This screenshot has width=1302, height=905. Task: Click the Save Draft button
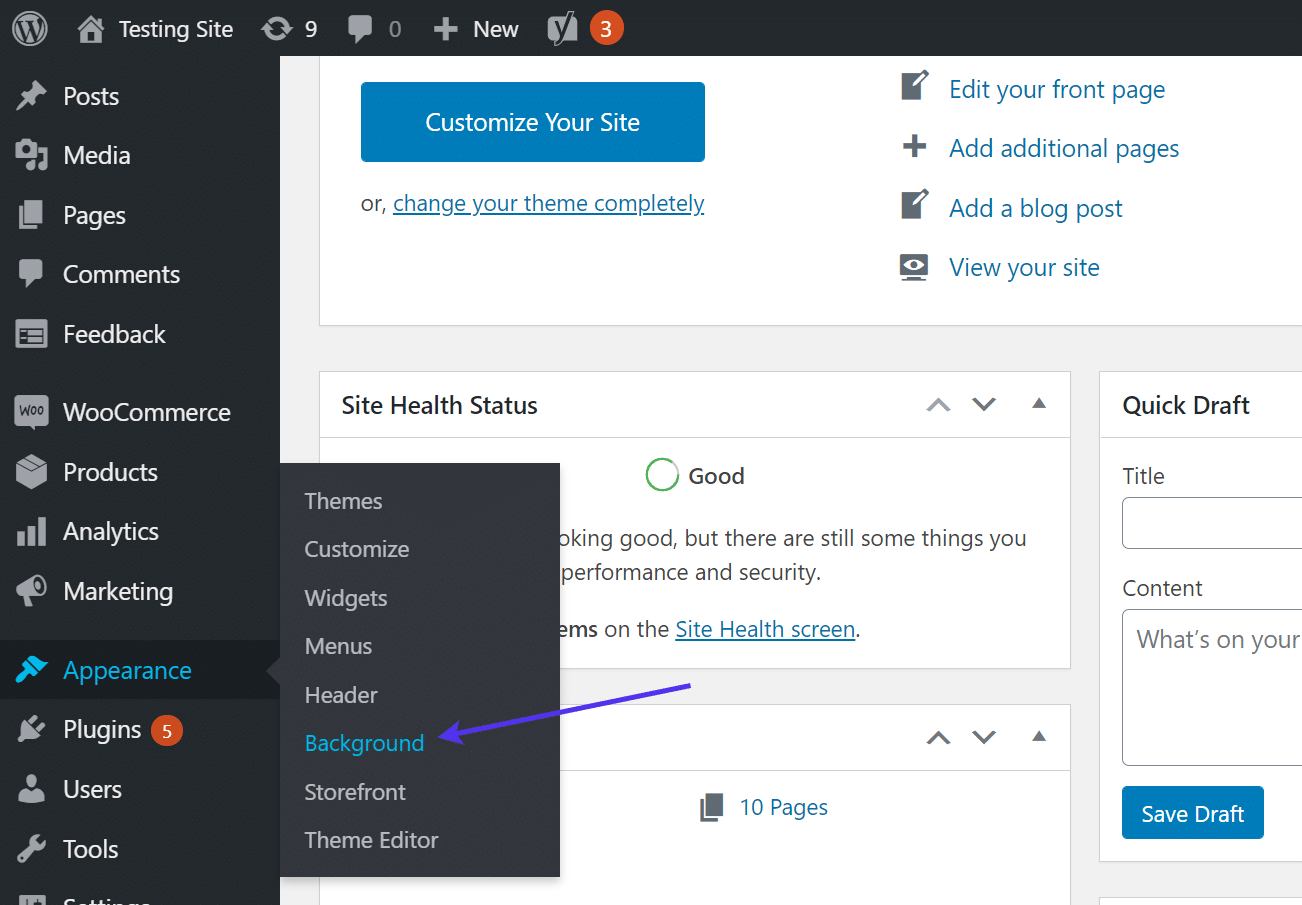click(1192, 813)
